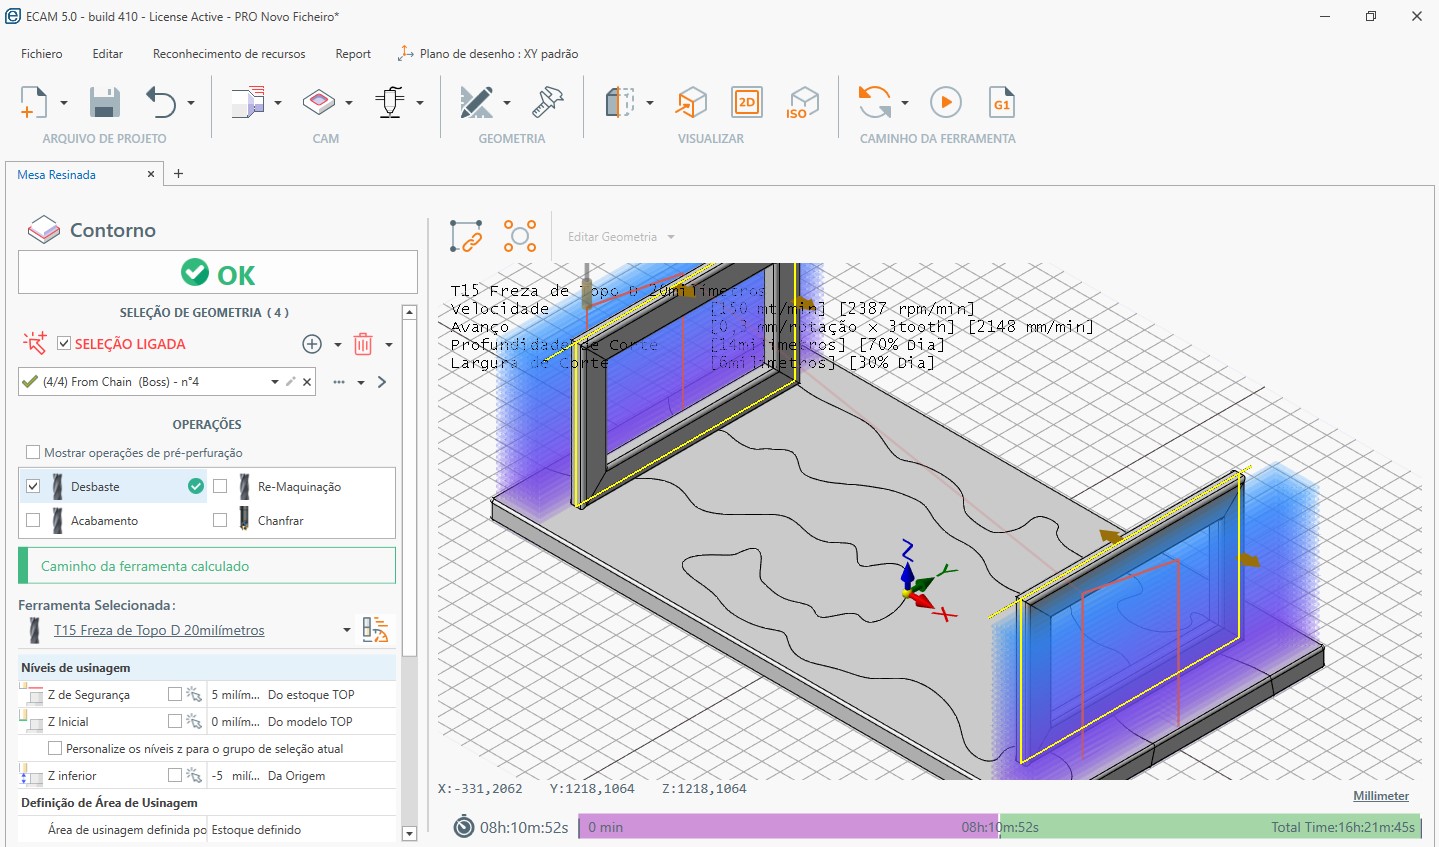Uncheck the Desbaste operation
The width and height of the screenshot is (1439, 847).
pos(33,486)
